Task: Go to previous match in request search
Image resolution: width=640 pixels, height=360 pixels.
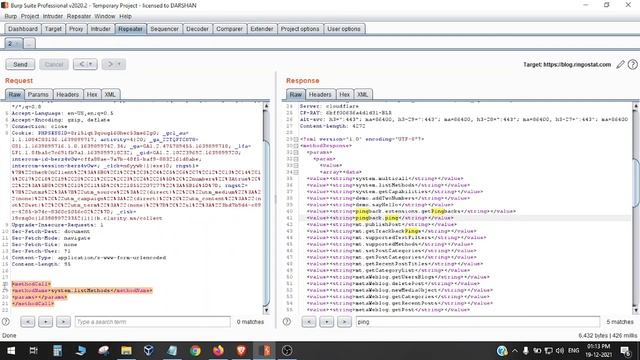Action: (28, 322)
